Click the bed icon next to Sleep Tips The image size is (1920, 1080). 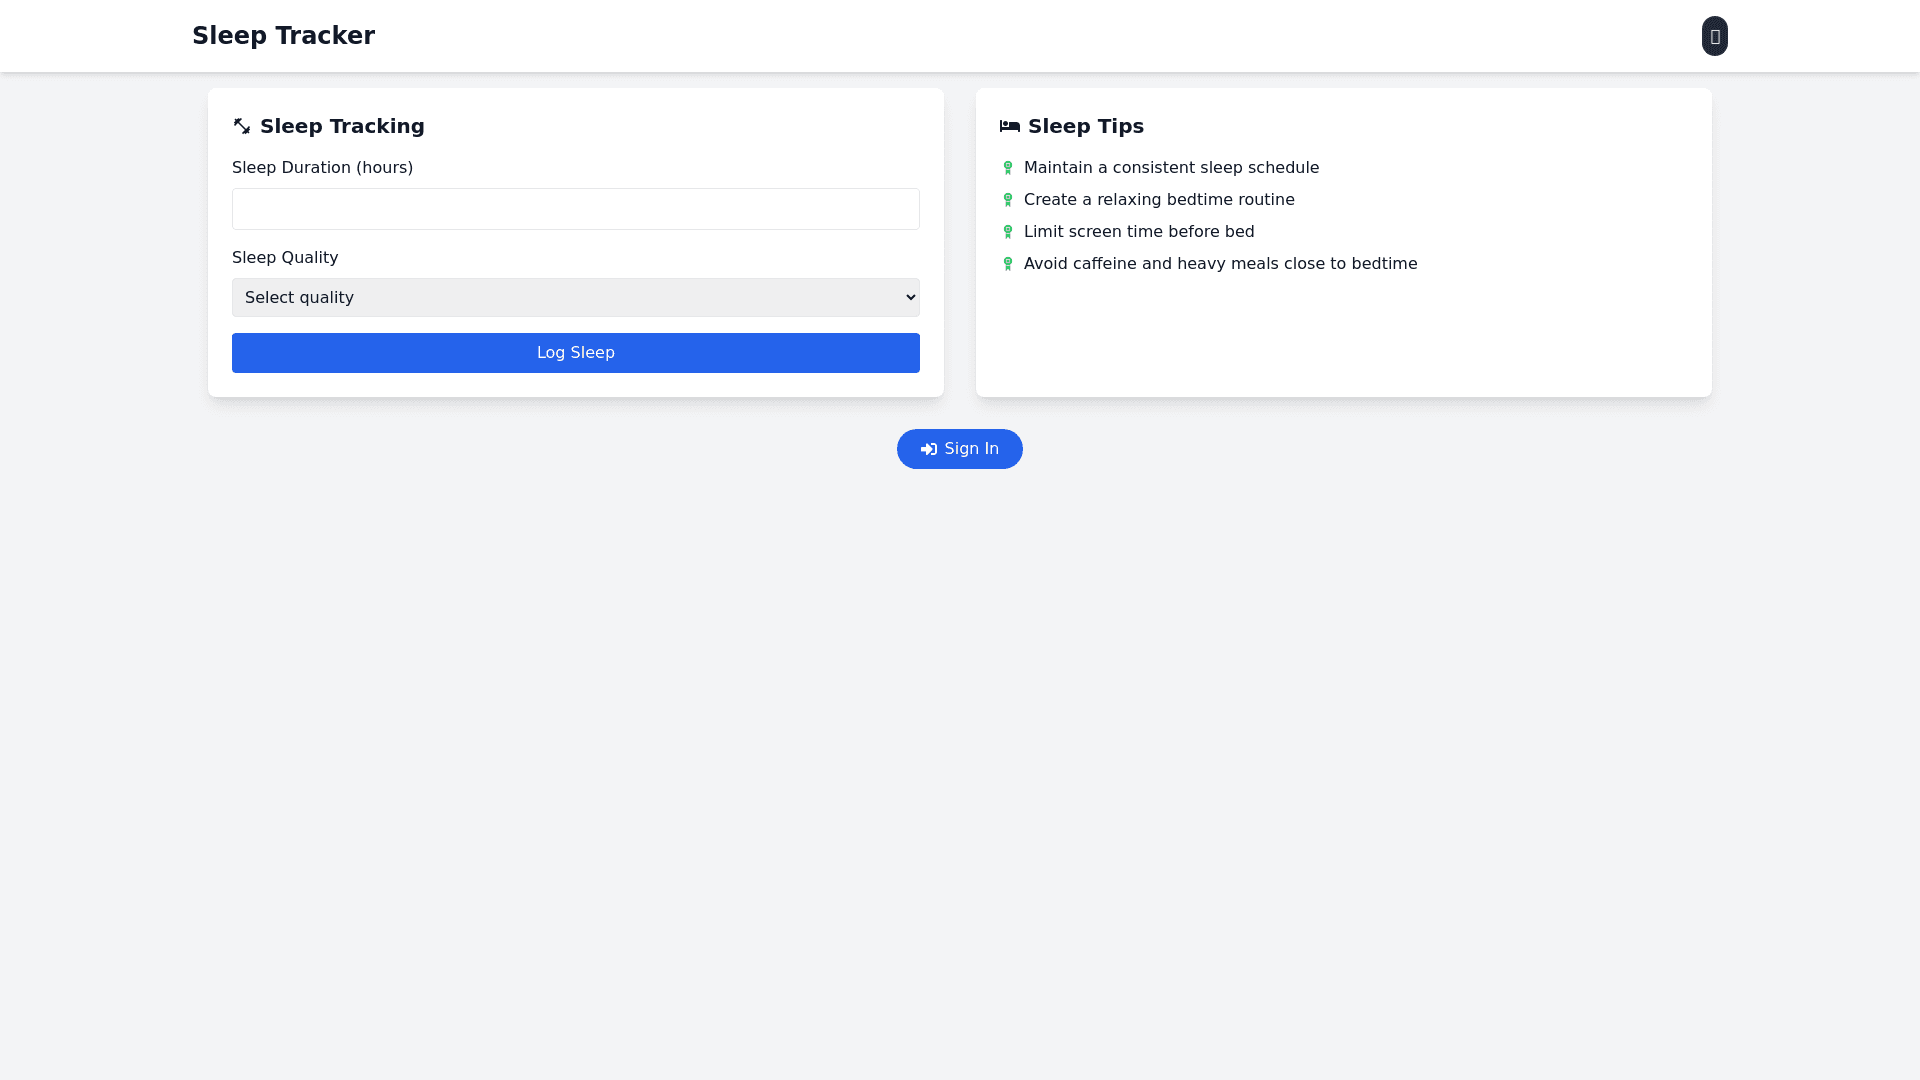[x=1010, y=126]
